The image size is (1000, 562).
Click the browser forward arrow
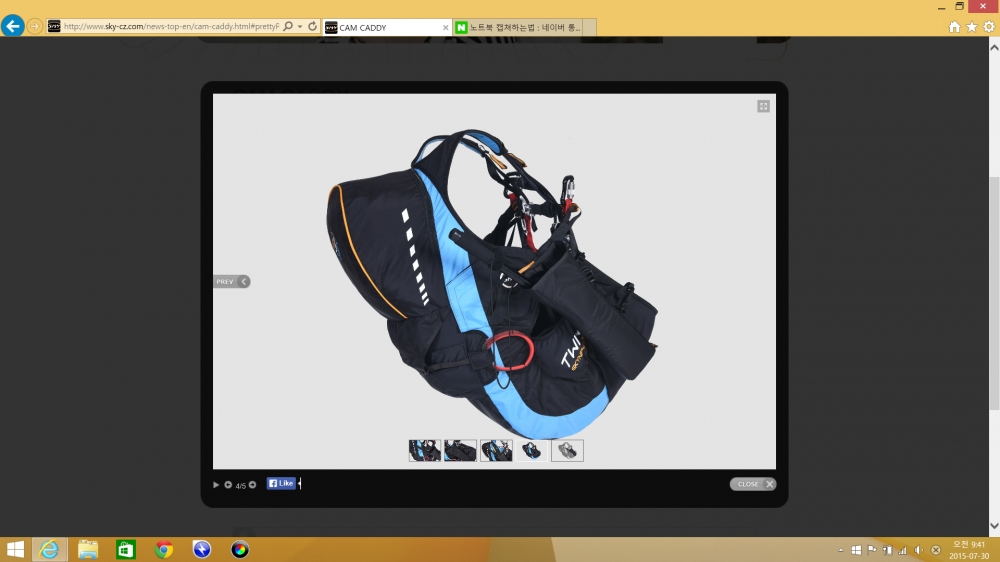point(34,26)
